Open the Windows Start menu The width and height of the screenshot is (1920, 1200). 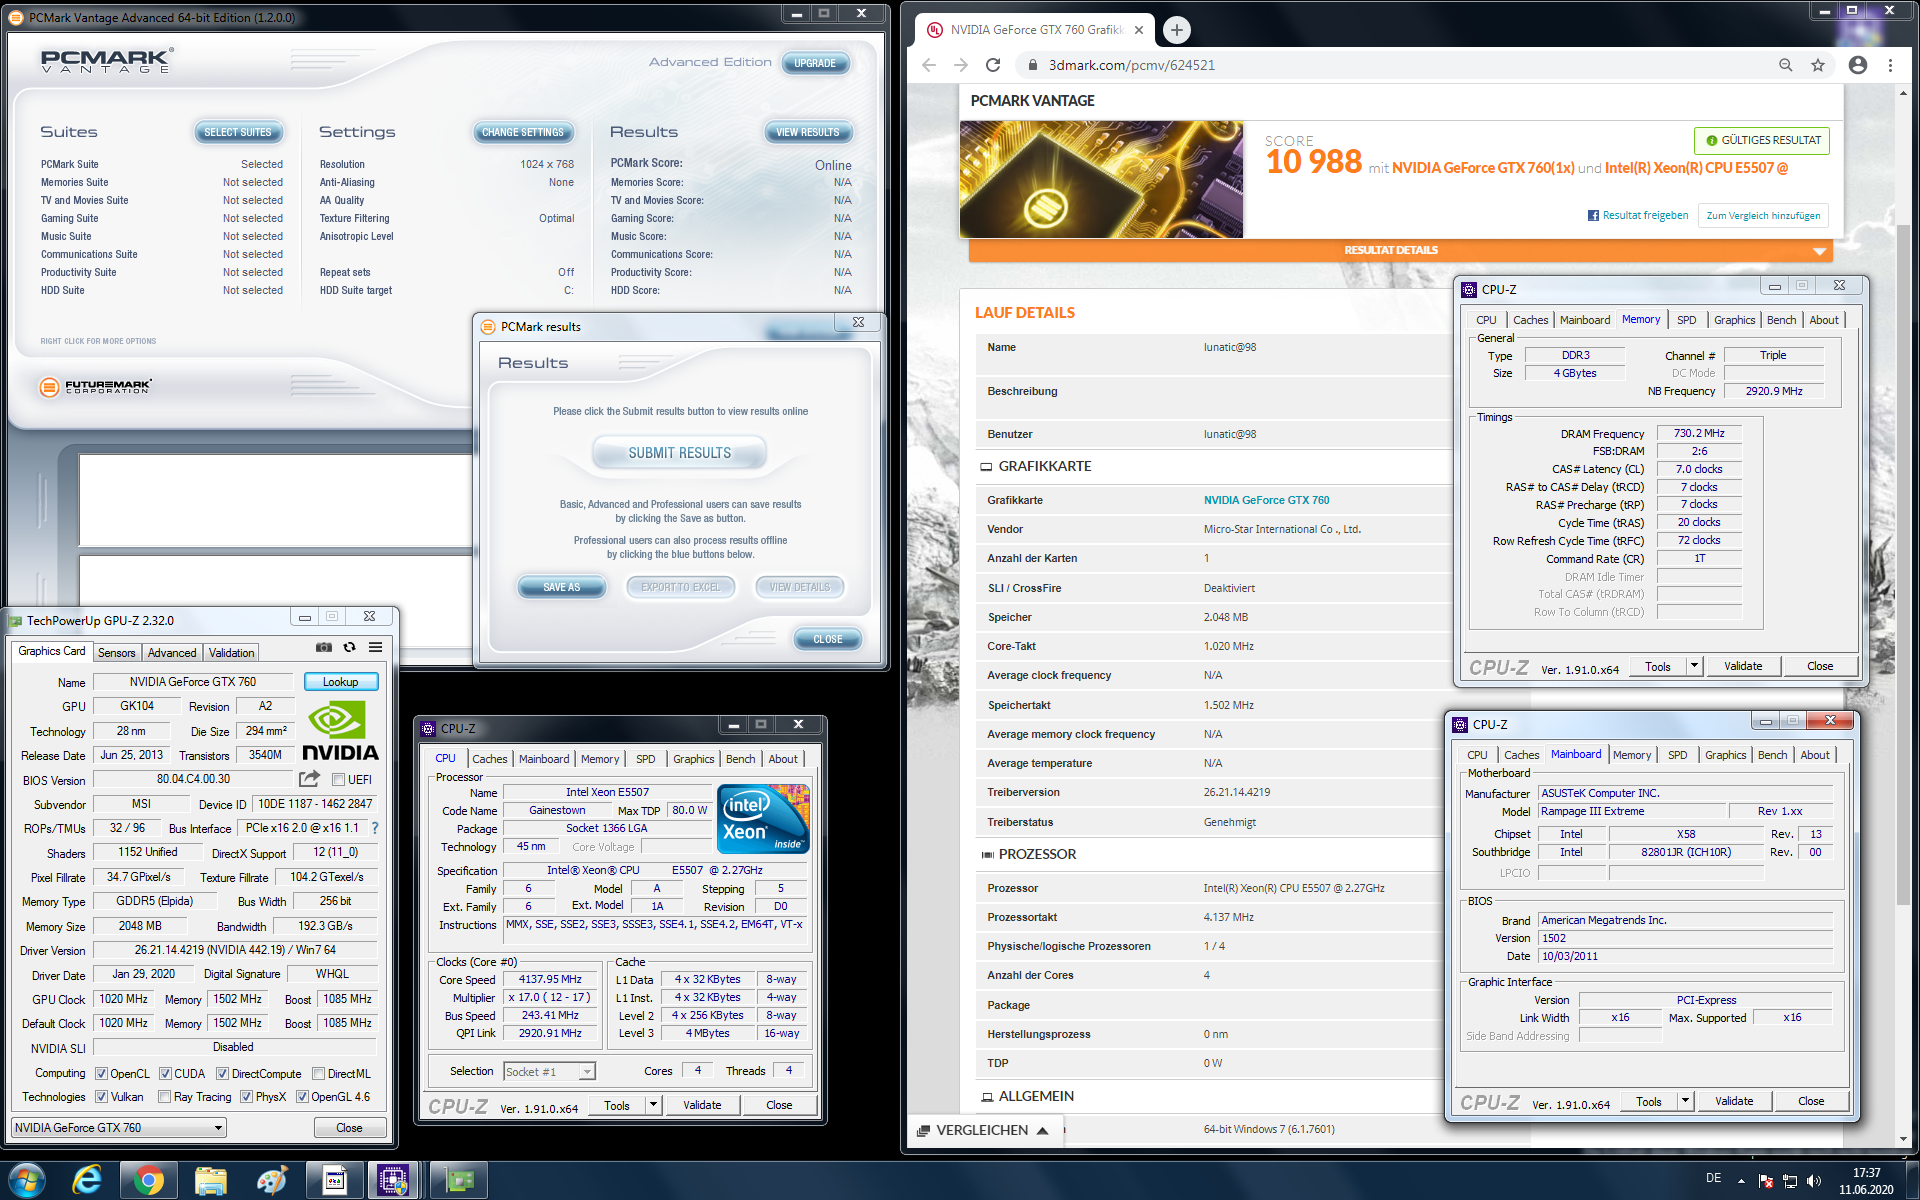26,1181
